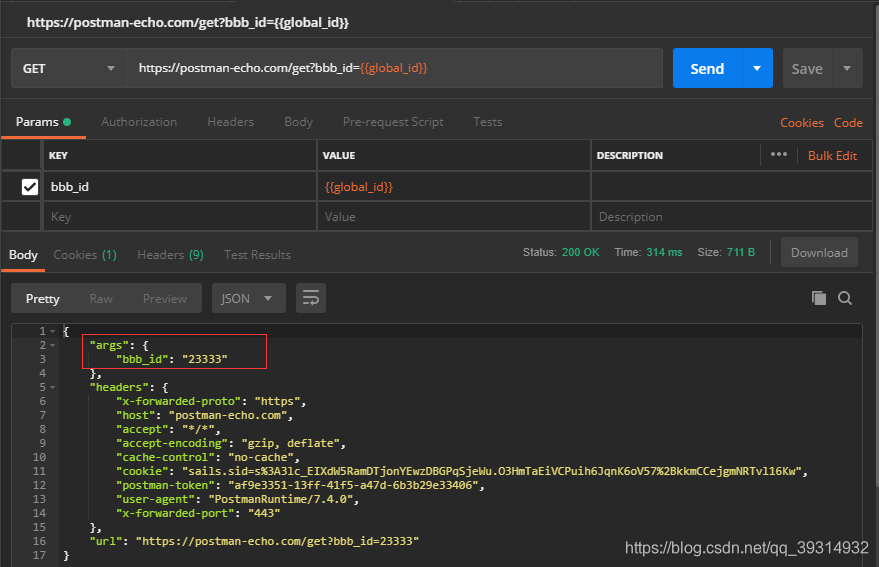Switch to the response Body tab

tap(23, 255)
